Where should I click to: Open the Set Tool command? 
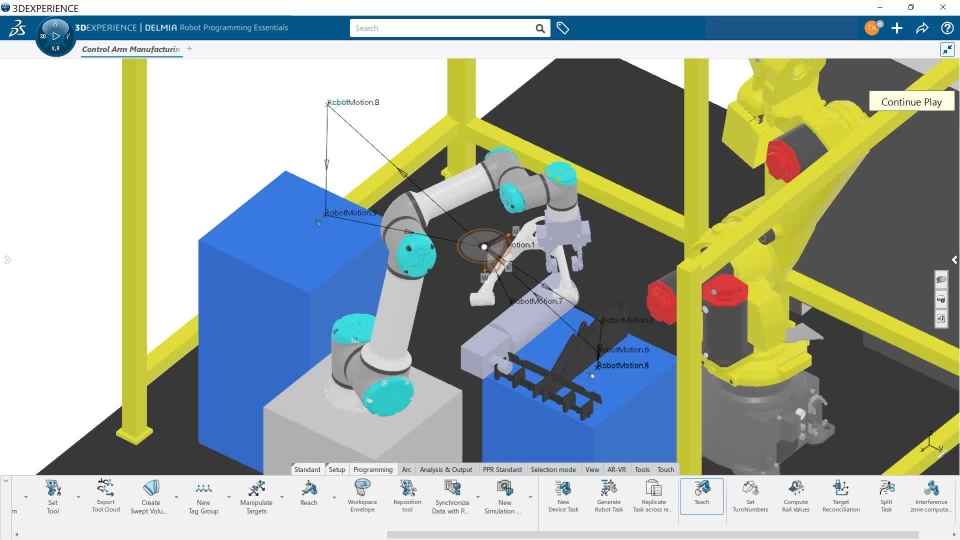pos(53,497)
